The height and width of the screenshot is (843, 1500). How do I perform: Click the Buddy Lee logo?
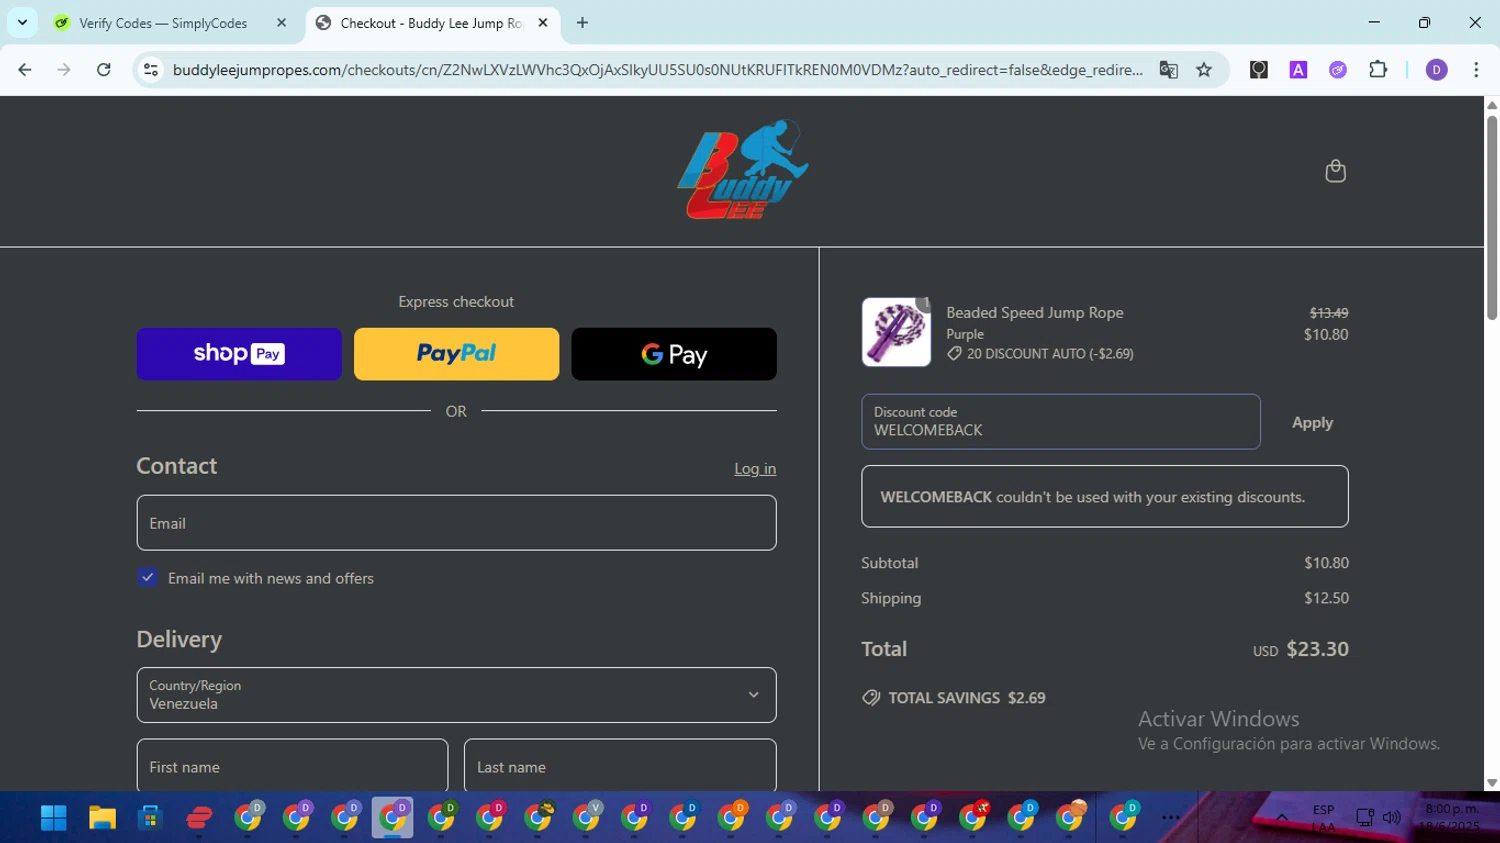pos(742,170)
